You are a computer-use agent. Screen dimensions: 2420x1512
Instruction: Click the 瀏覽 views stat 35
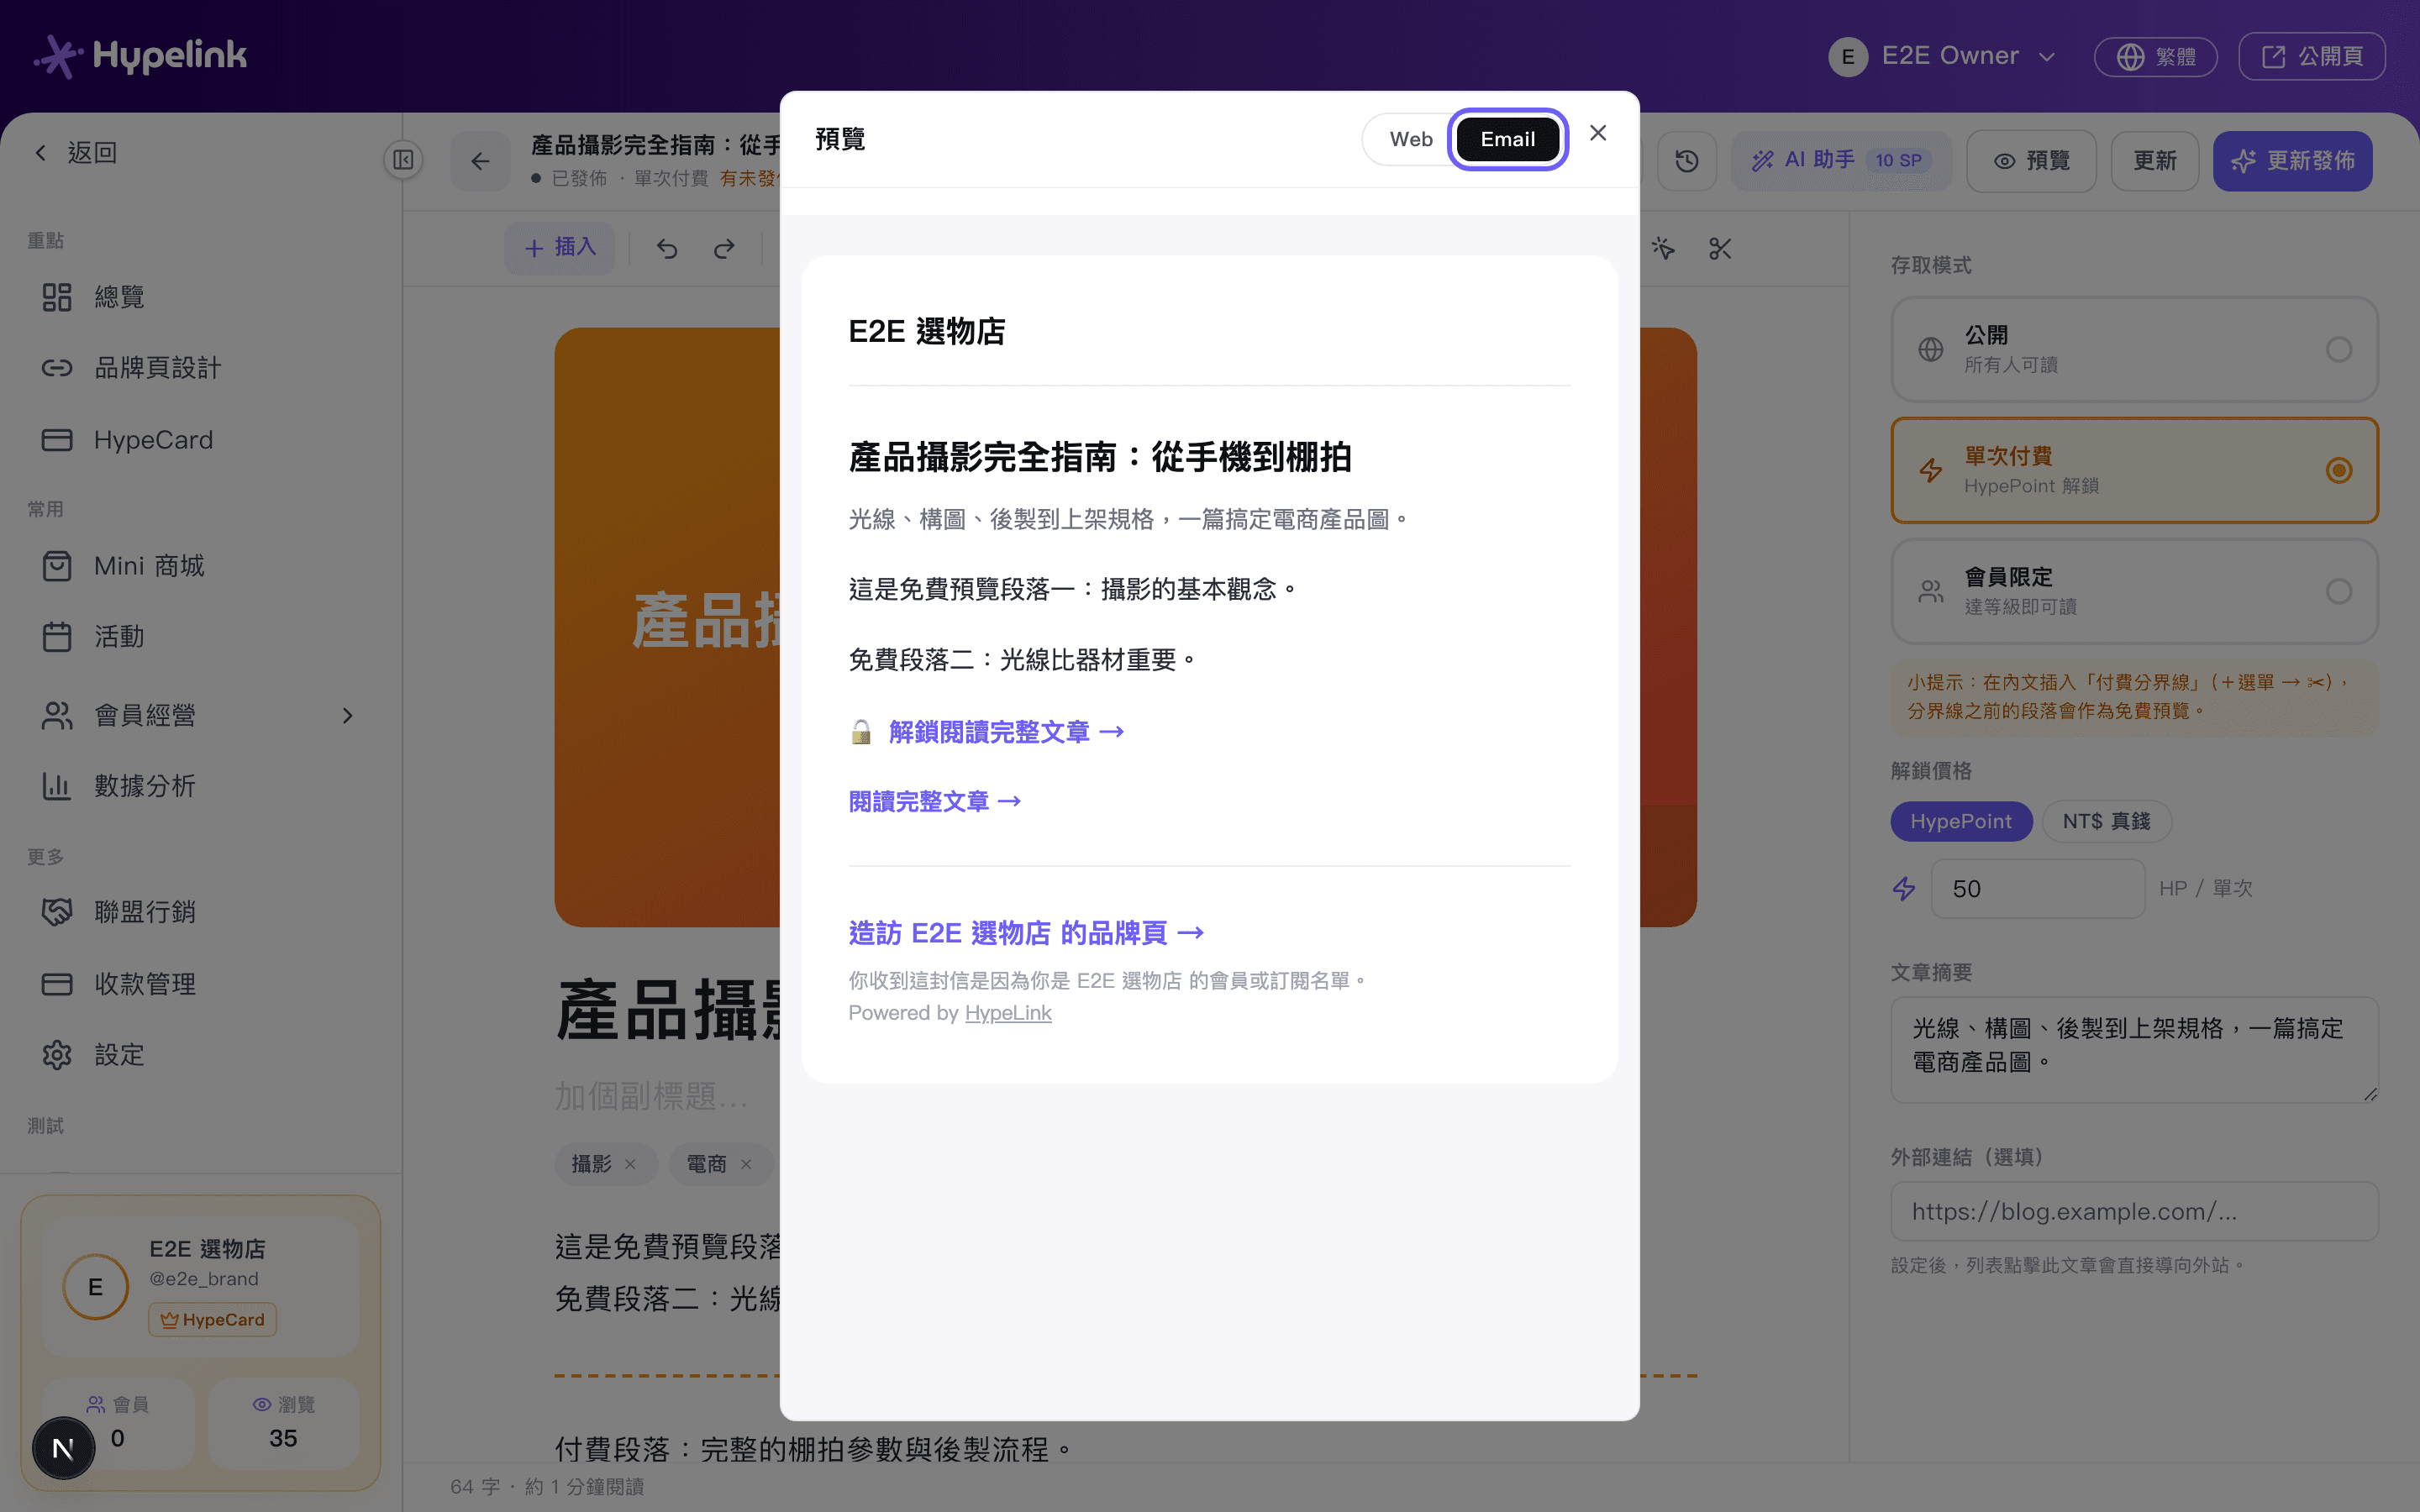[x=283, y=1423]
